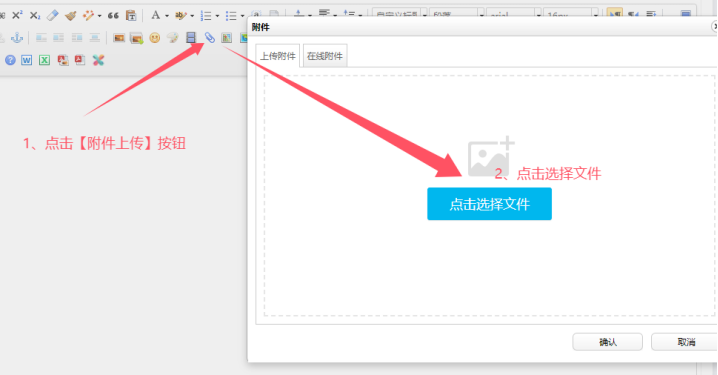This screenshot has width=718, height=375.
Task: Click the 确认 button
Action: click(x=608, y=342)
